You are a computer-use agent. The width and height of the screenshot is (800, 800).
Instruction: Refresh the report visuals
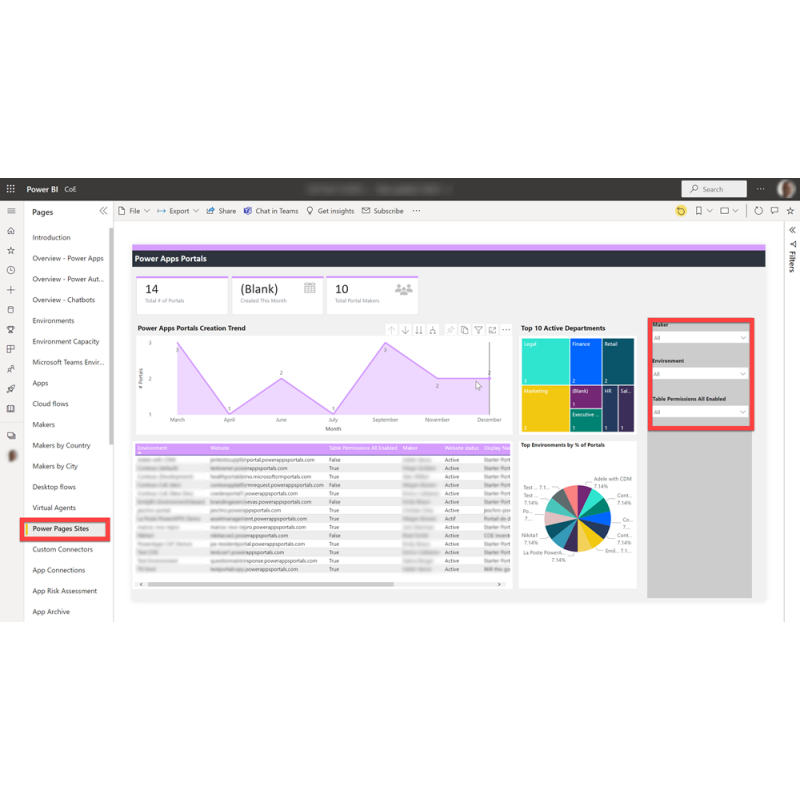pos(759,211)
